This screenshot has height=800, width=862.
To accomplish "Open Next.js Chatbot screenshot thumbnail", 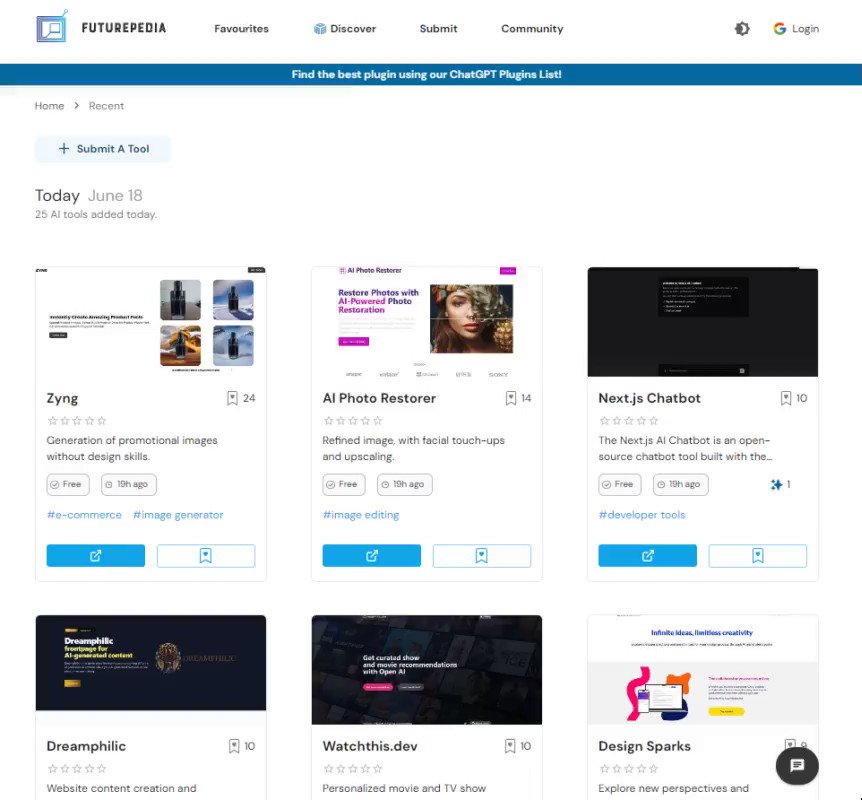I will (703, 322).
